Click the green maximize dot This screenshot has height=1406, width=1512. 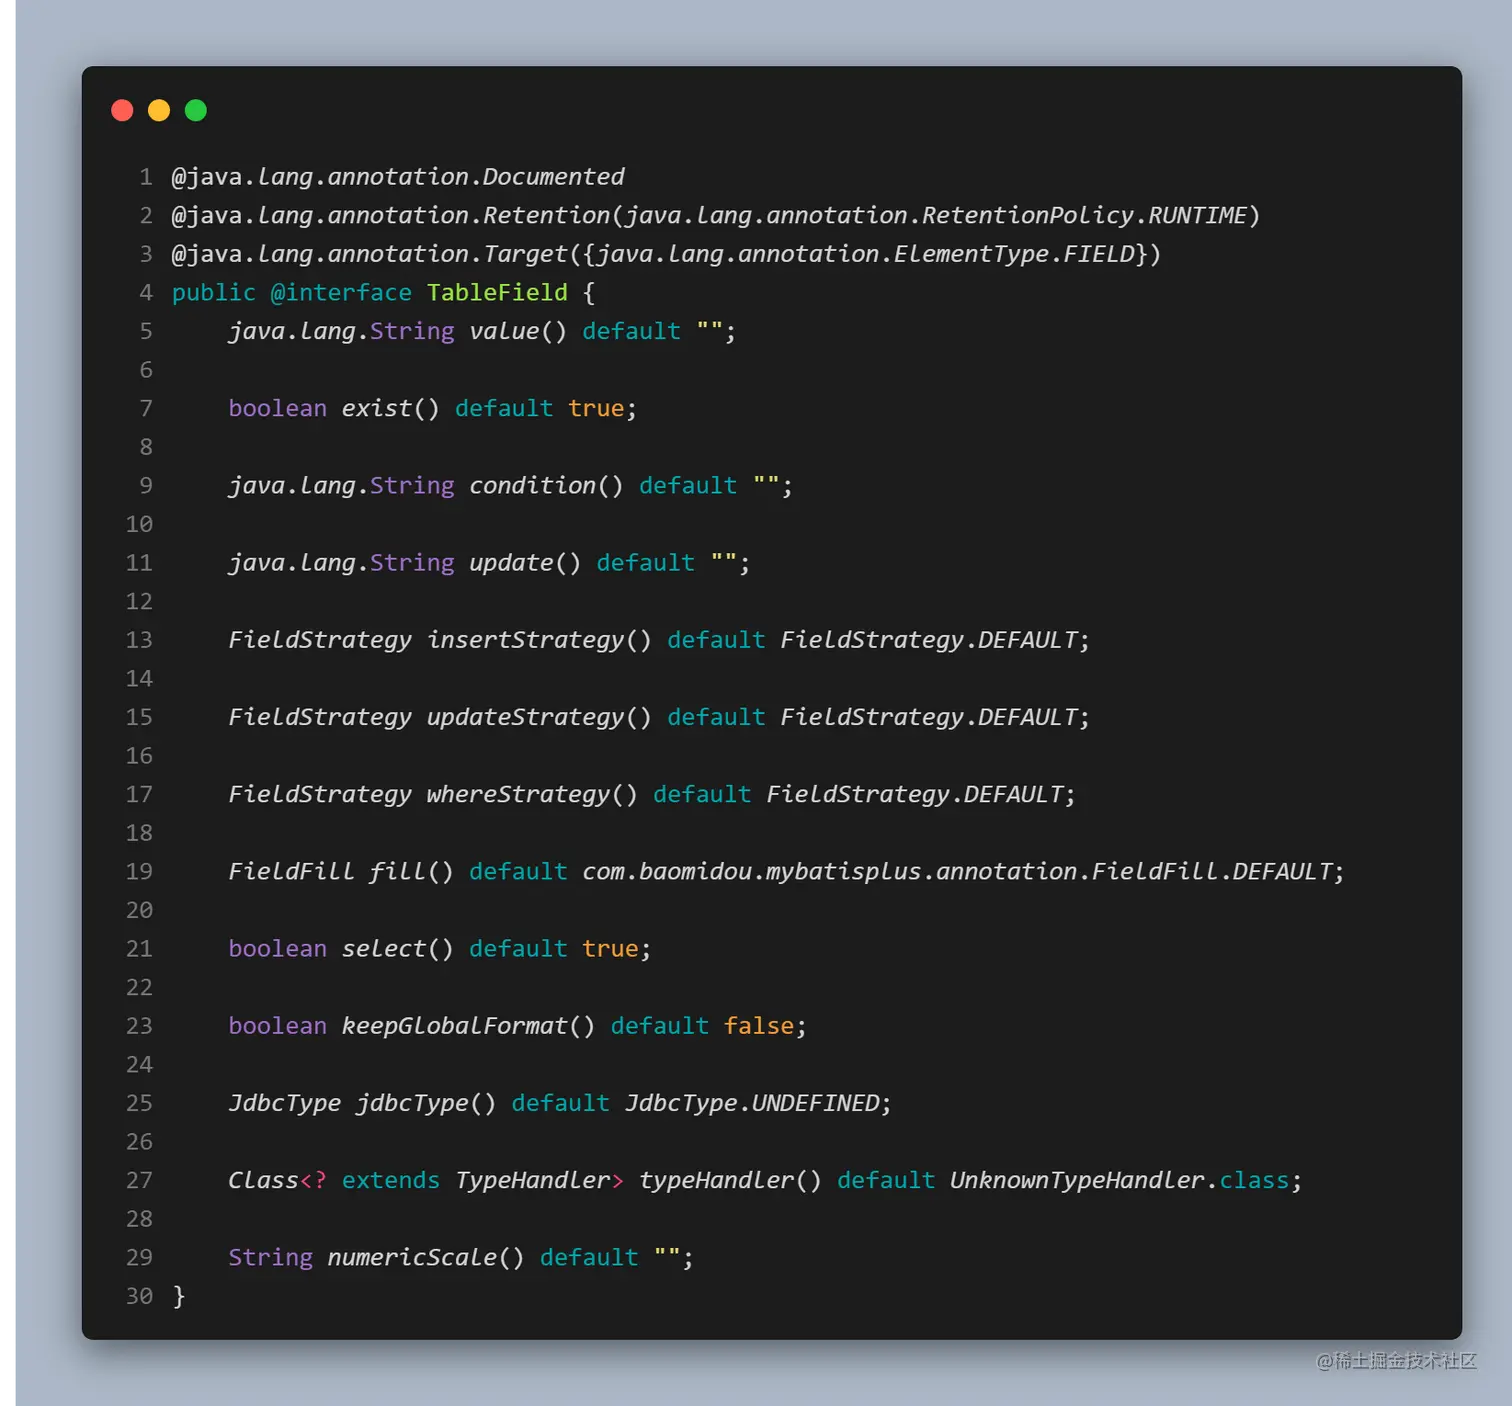196,110
